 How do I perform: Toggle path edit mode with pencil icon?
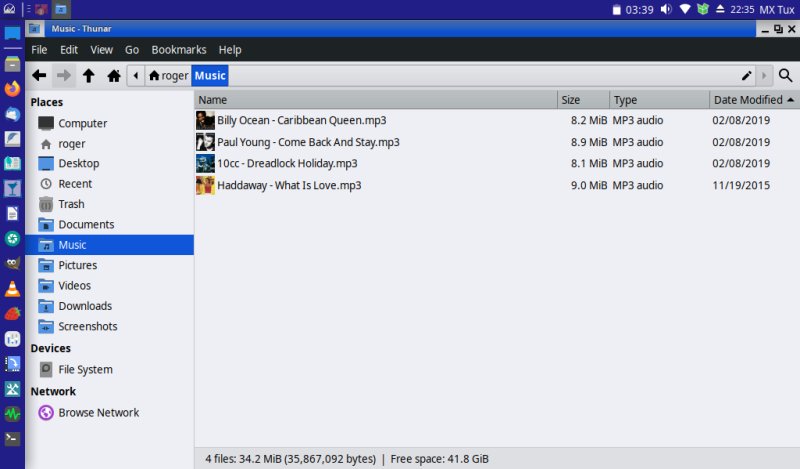coord(746,76)
